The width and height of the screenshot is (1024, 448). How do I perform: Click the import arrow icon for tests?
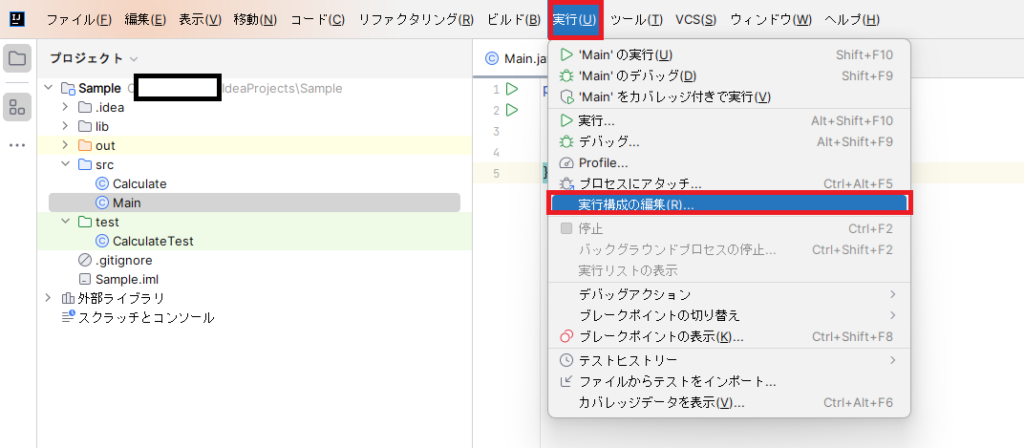coord(567,381)
